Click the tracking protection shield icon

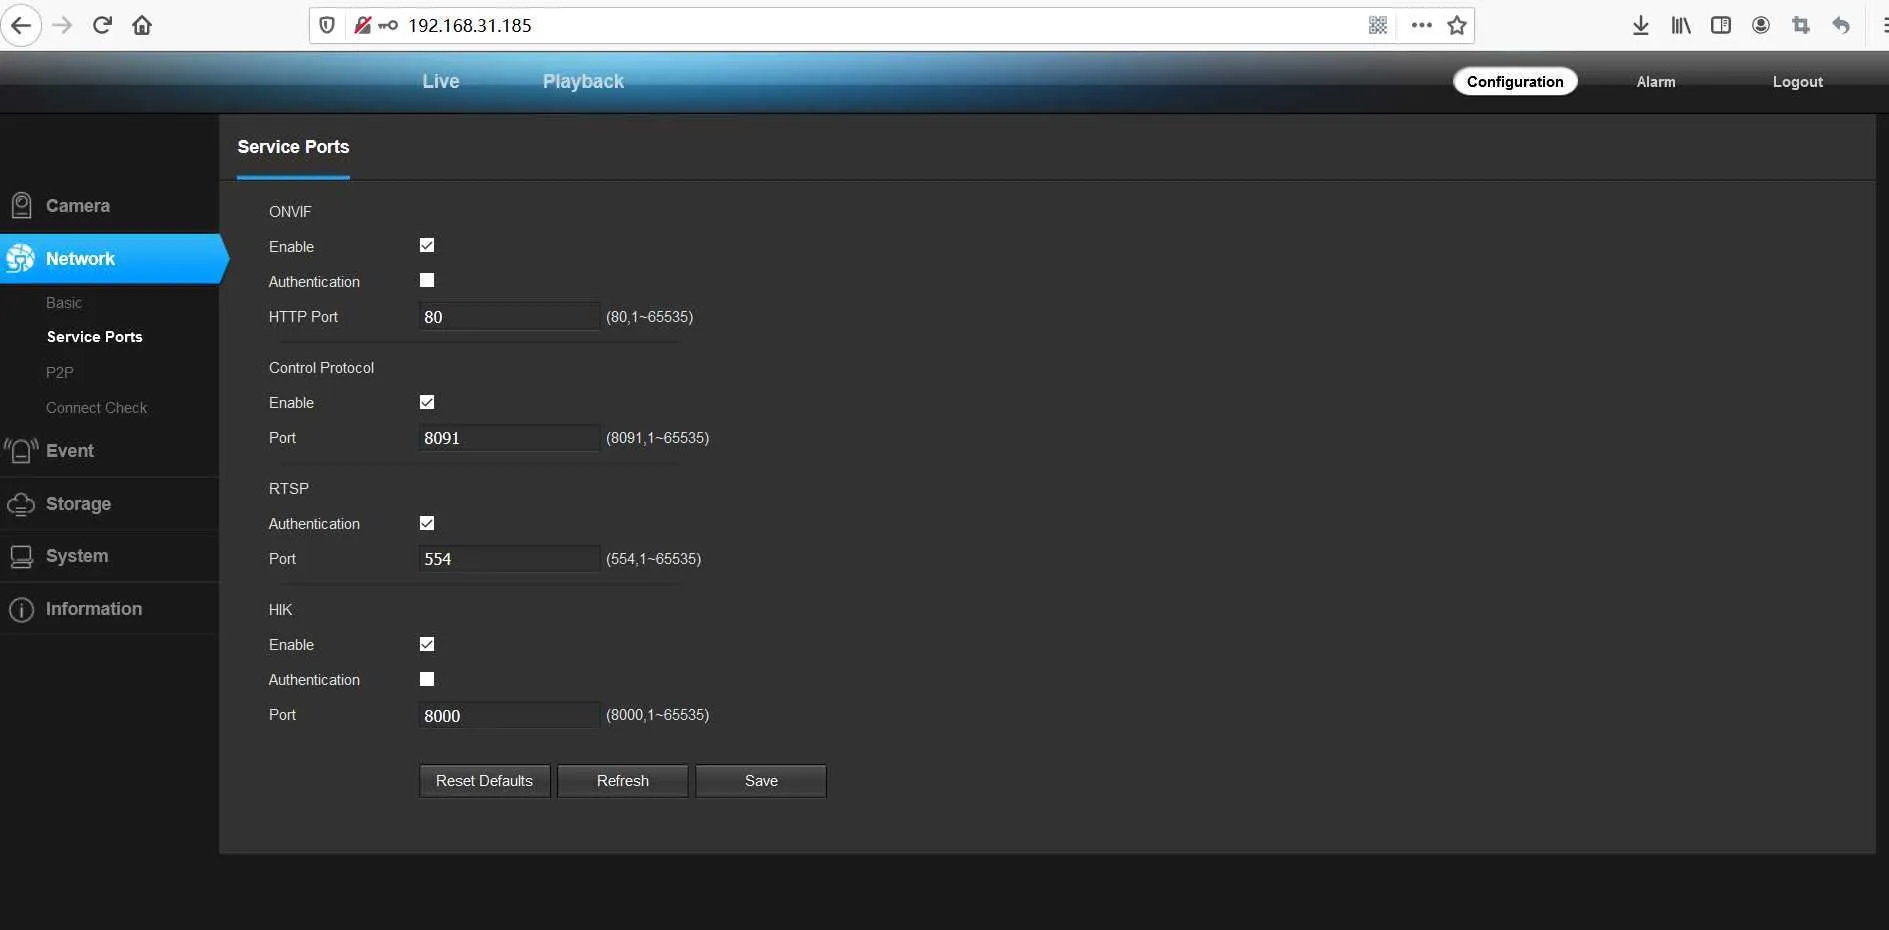327,25
